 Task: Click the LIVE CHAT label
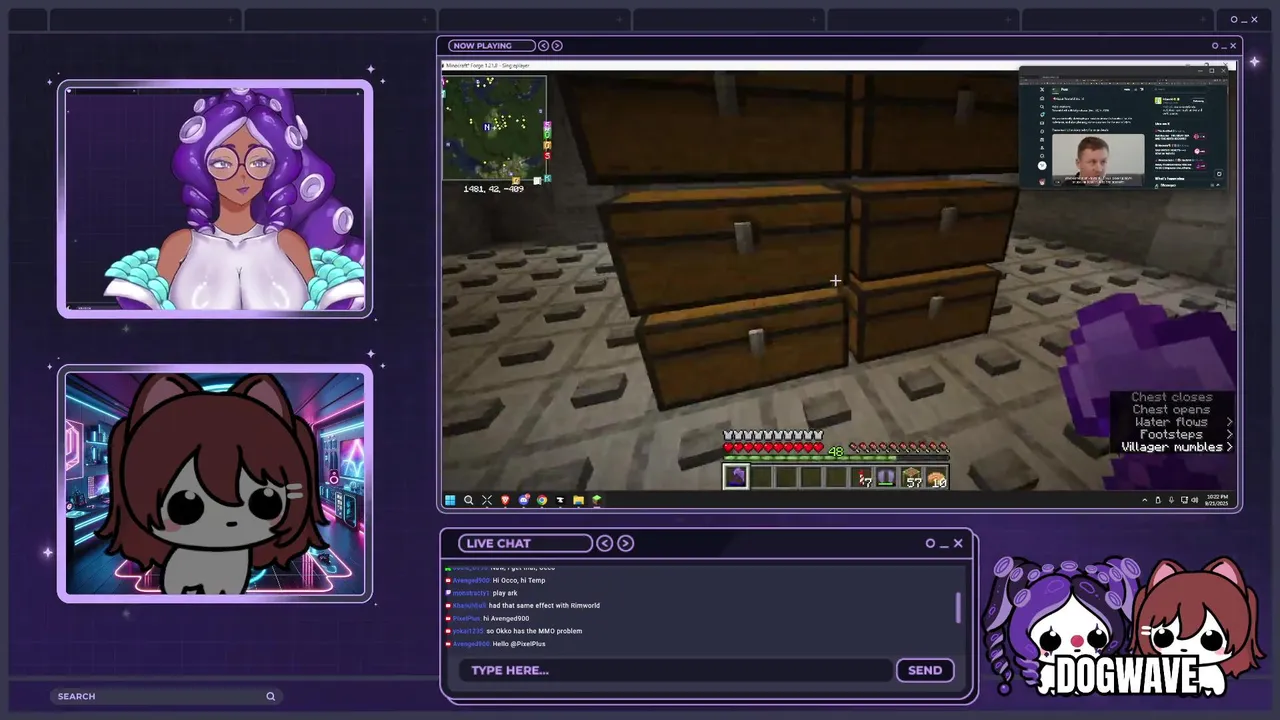coord(498,543)
